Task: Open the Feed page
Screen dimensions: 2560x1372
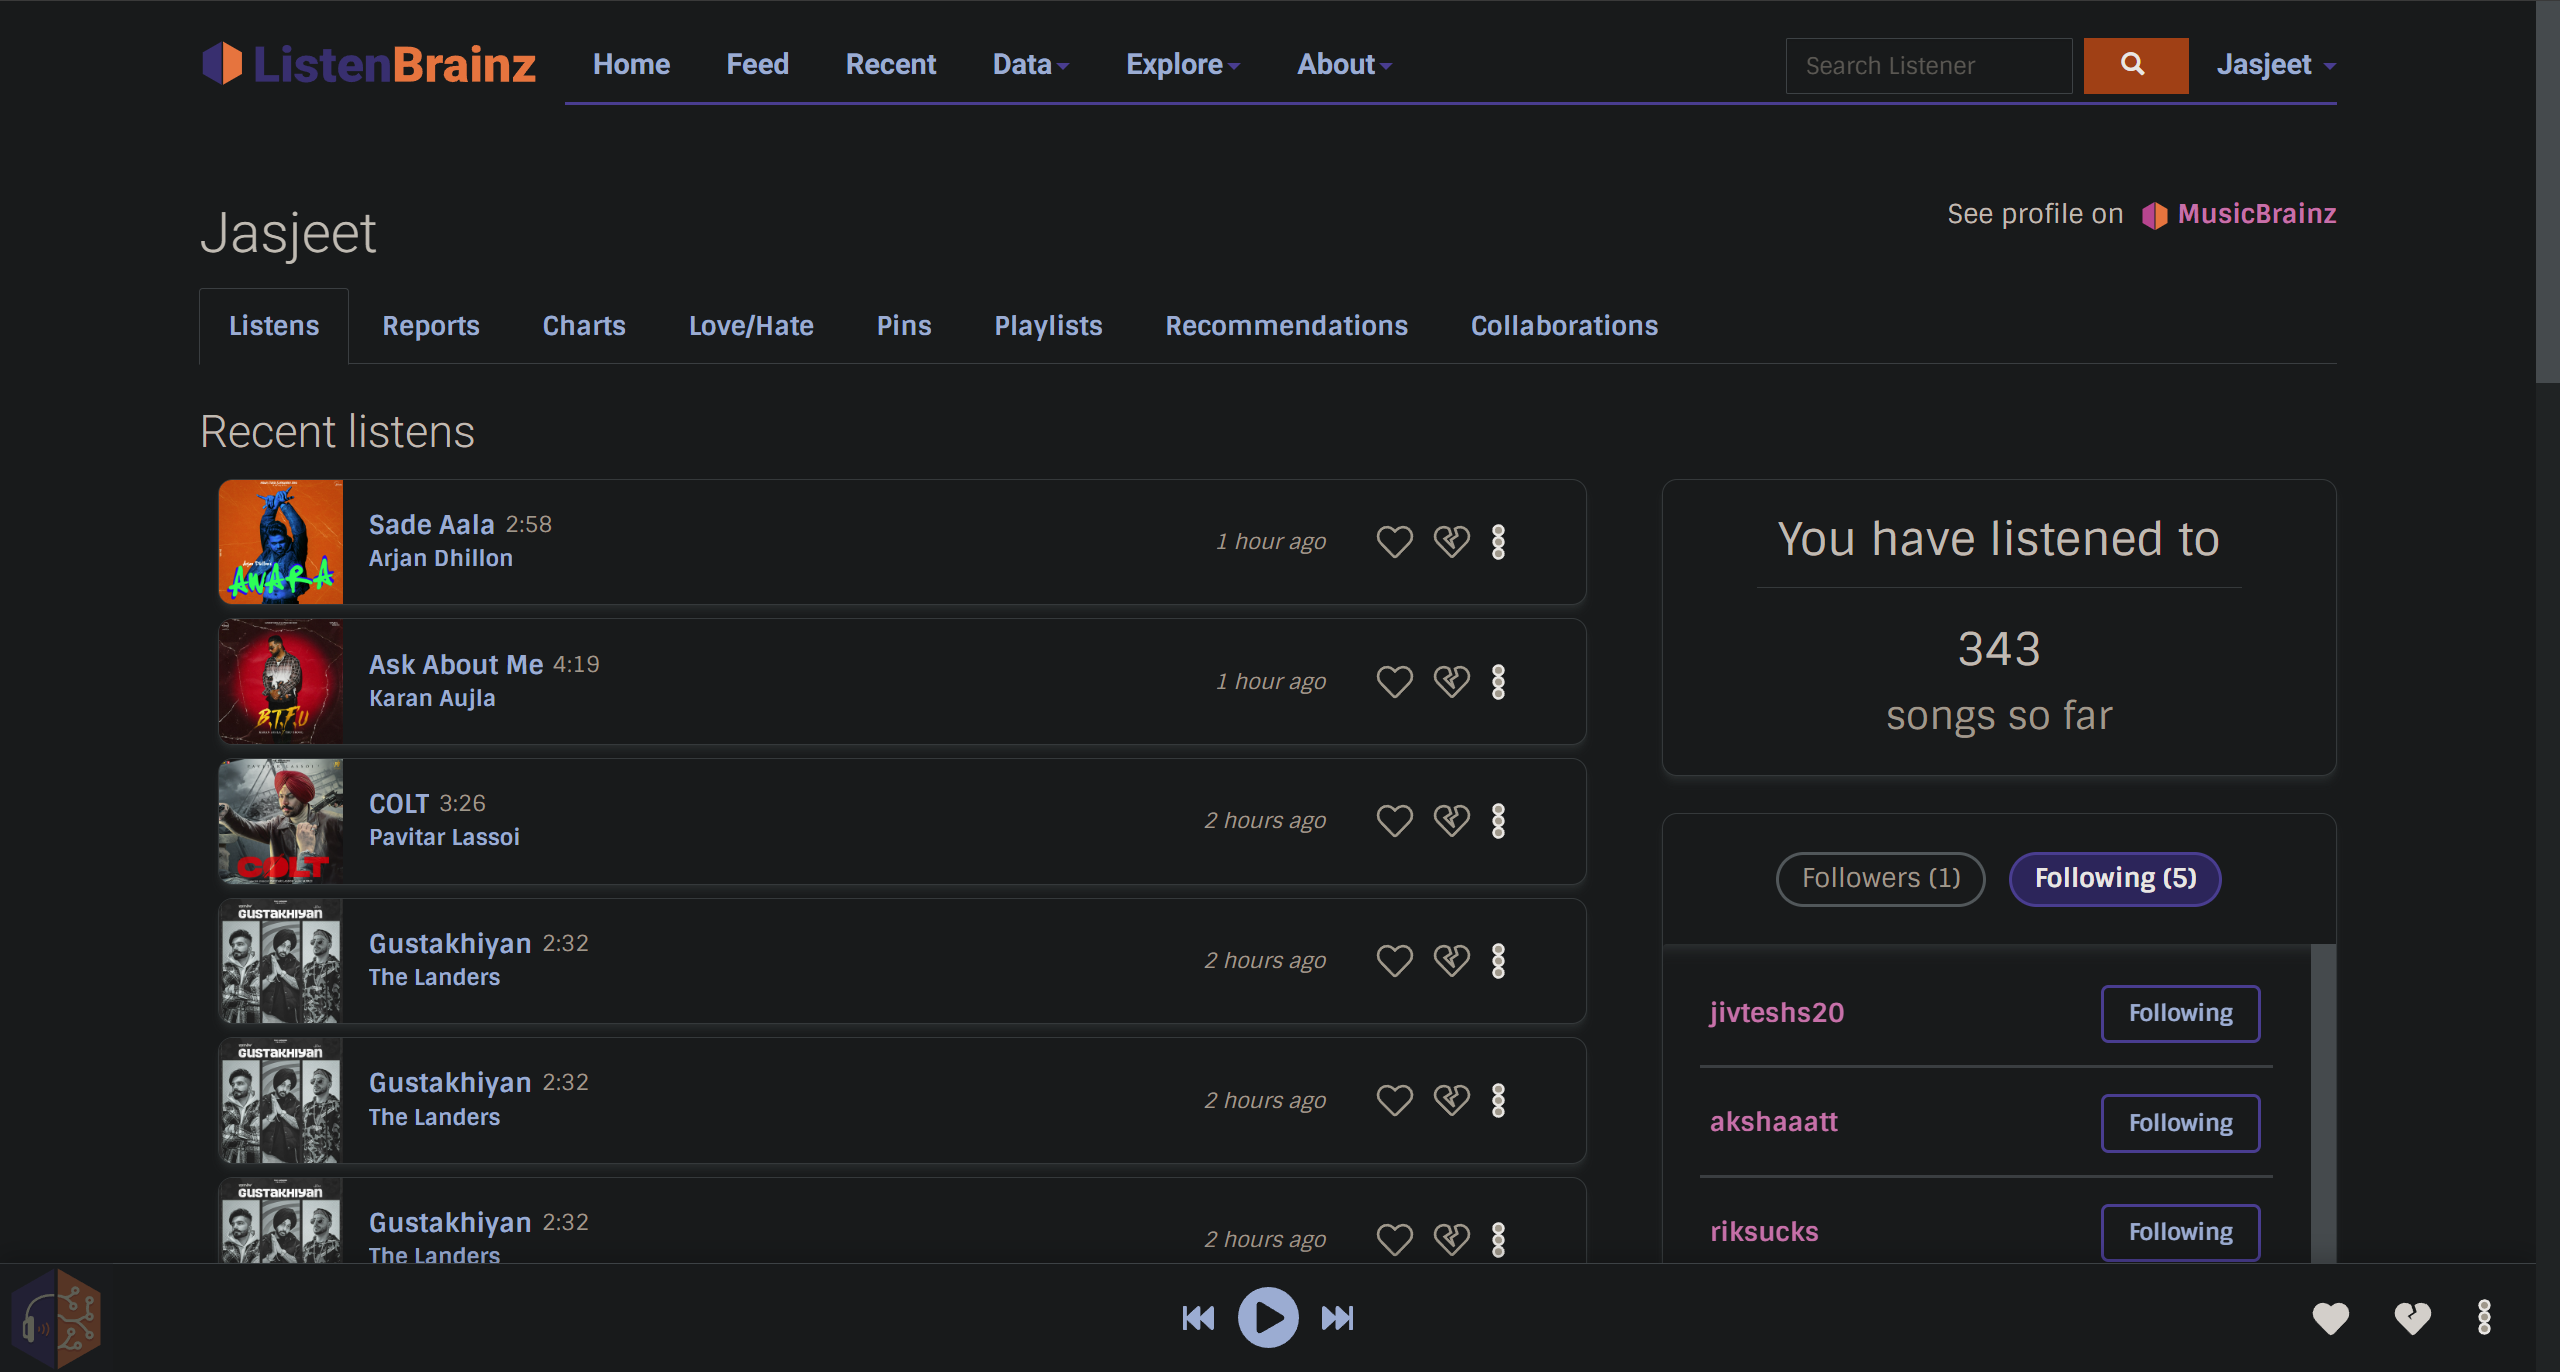Action: 757,65
